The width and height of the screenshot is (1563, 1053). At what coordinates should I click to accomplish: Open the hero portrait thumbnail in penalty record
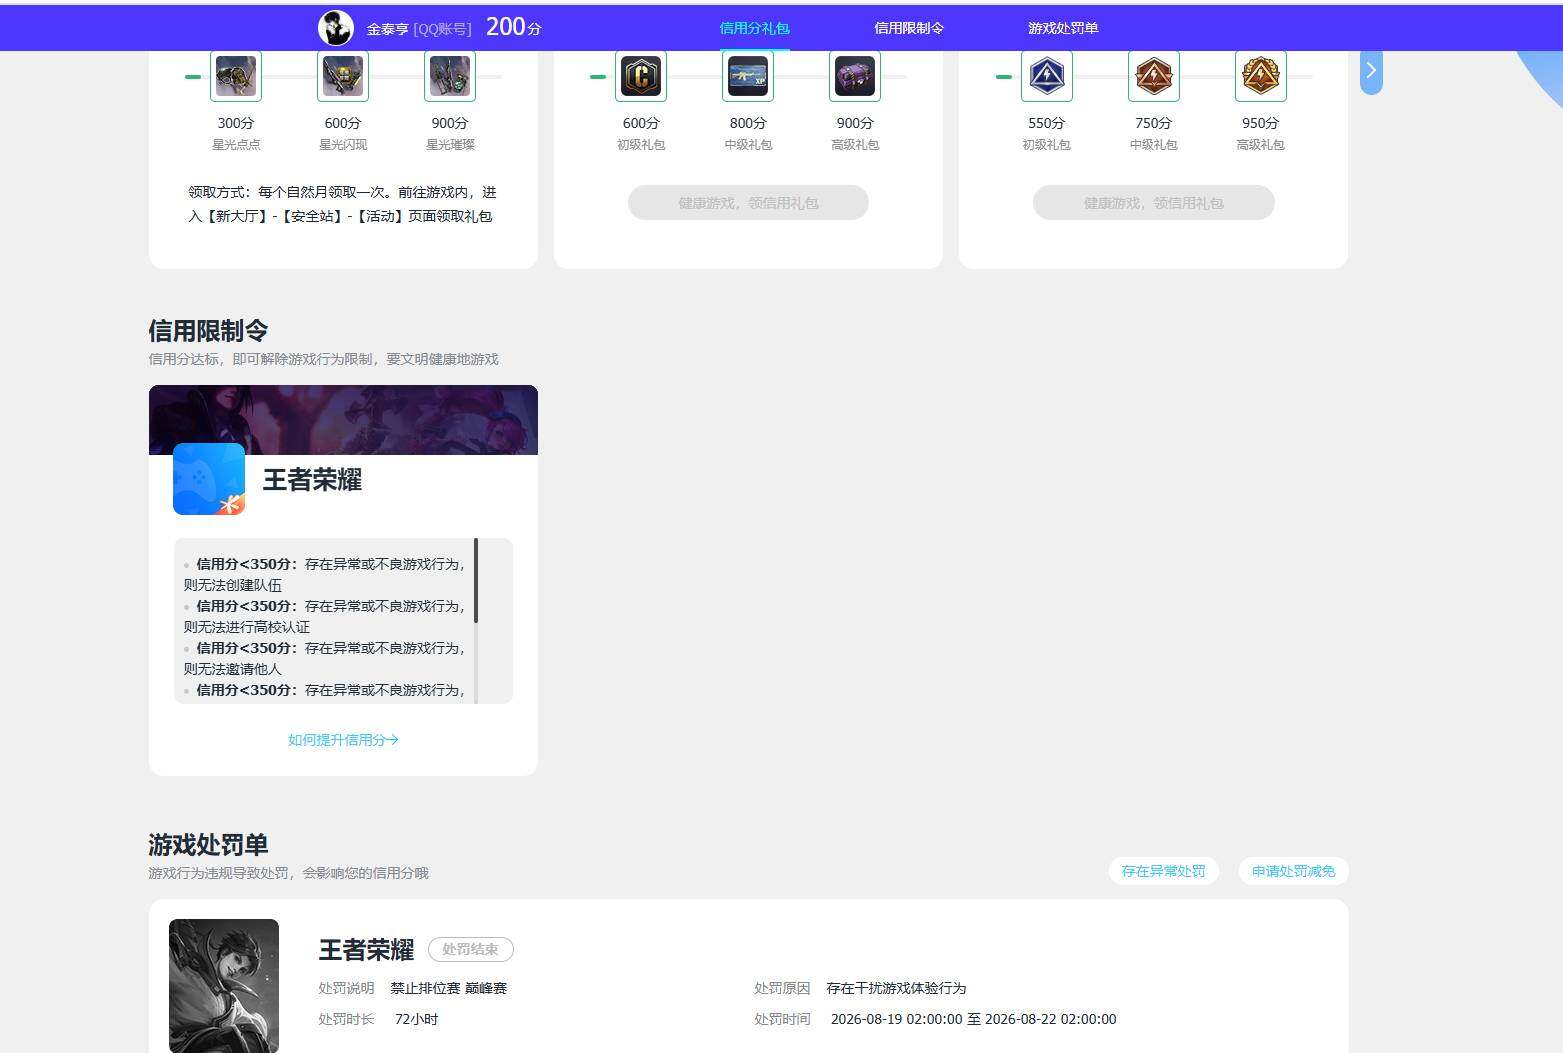(224, 985)
